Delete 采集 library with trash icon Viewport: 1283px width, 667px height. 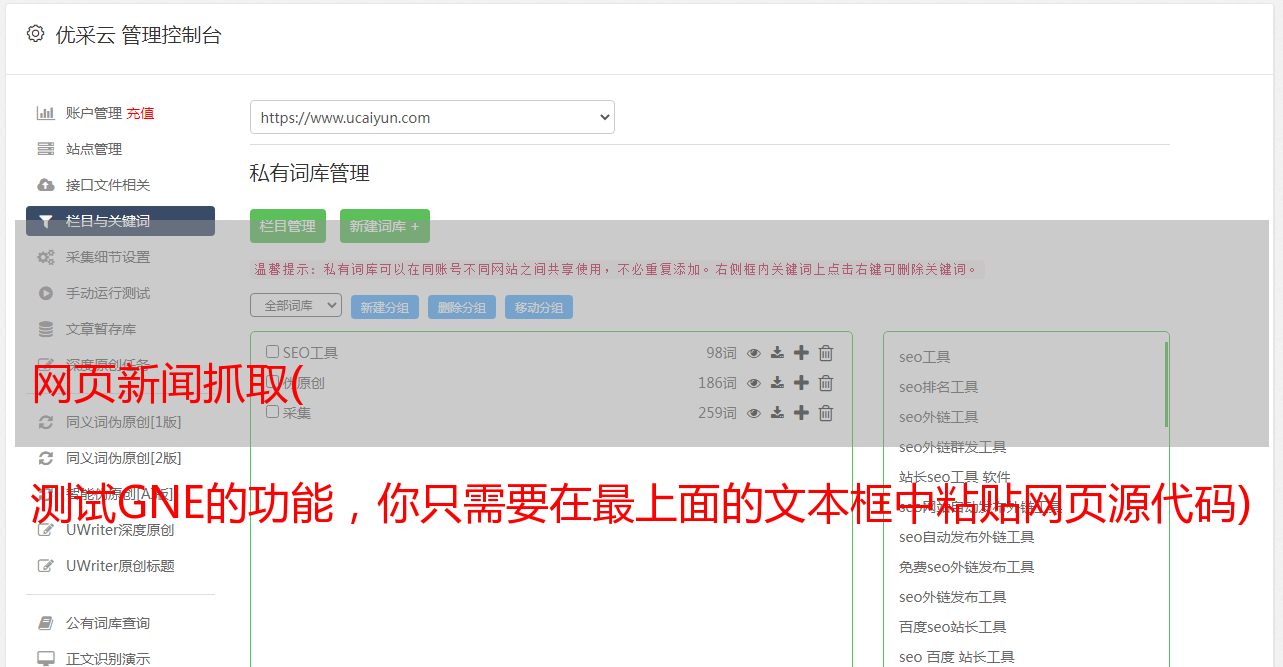(826, 413)
